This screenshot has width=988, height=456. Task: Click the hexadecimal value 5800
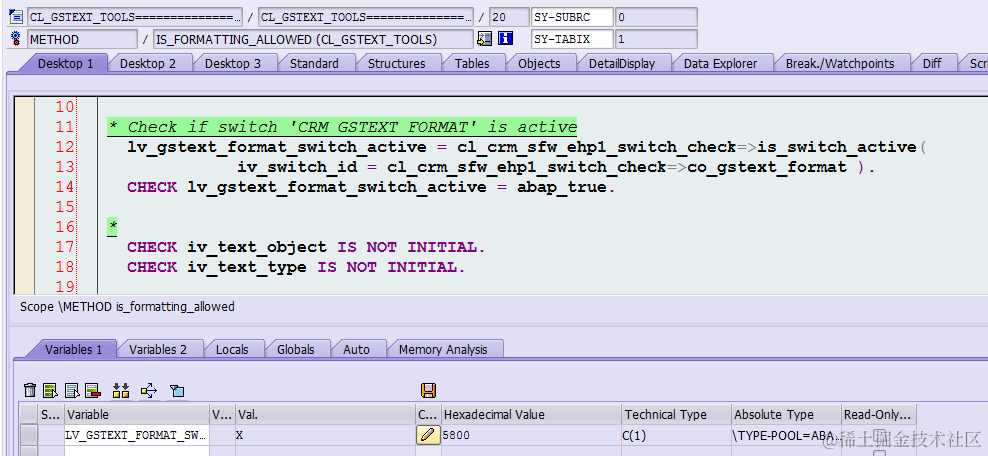click(x=531, y=435)
